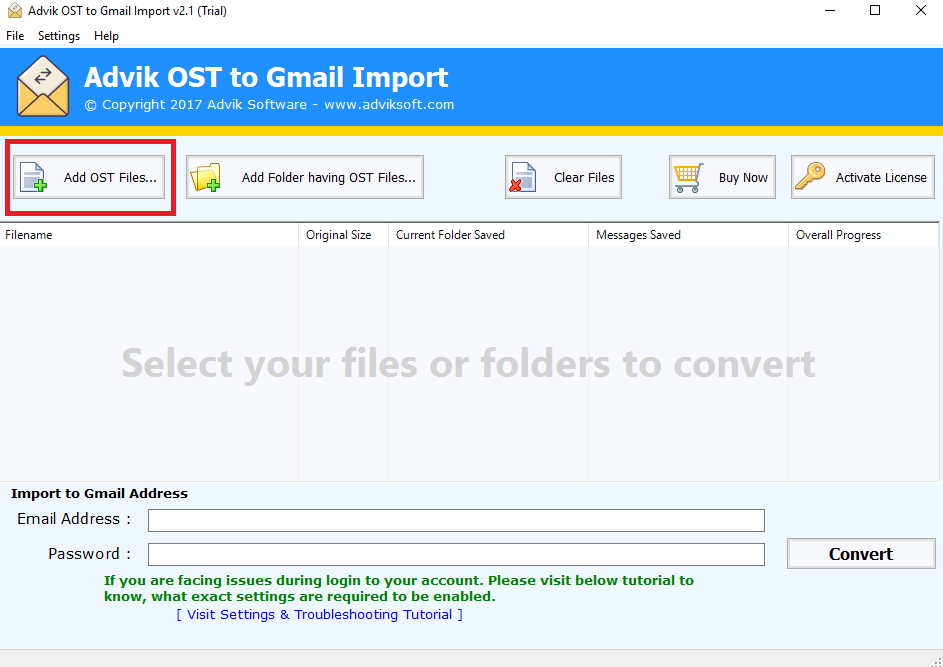Click the Add OST Files button
The image size is (943, 667).
click(x=89, y=177)
